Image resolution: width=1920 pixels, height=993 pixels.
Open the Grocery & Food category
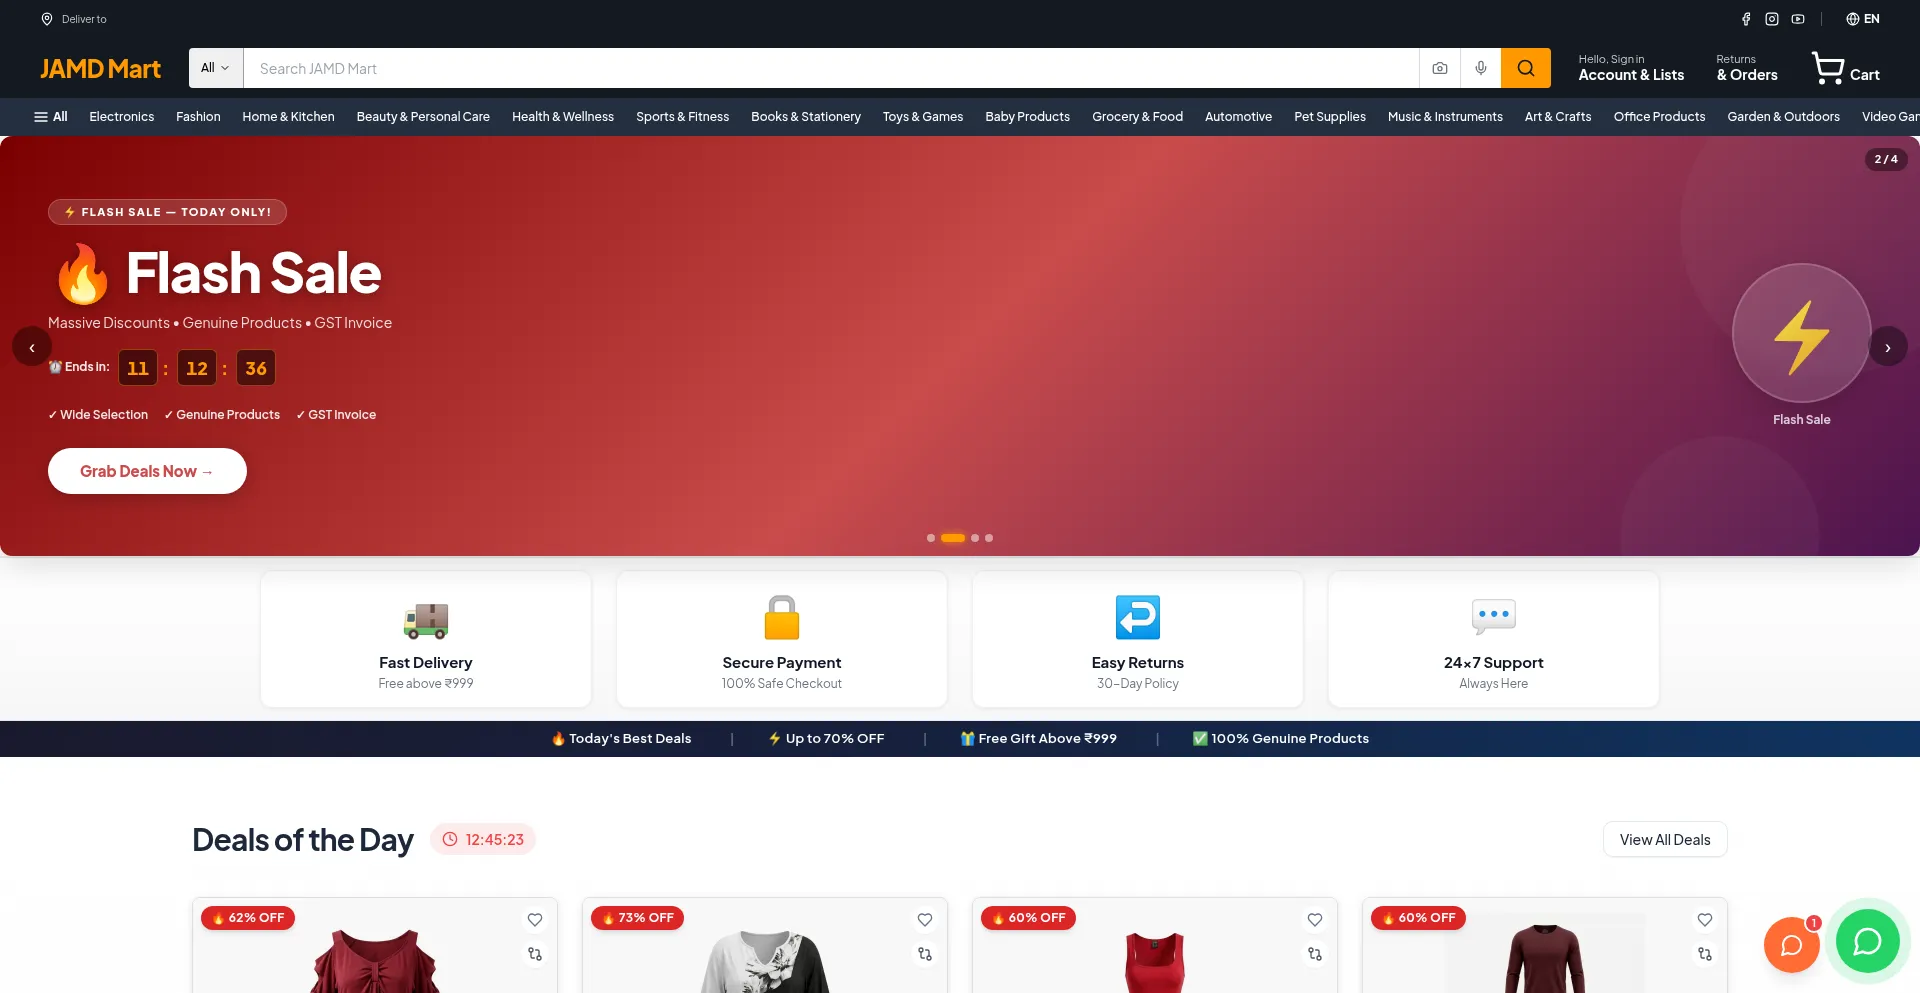pyautogui.click(x=1138, y=117)
